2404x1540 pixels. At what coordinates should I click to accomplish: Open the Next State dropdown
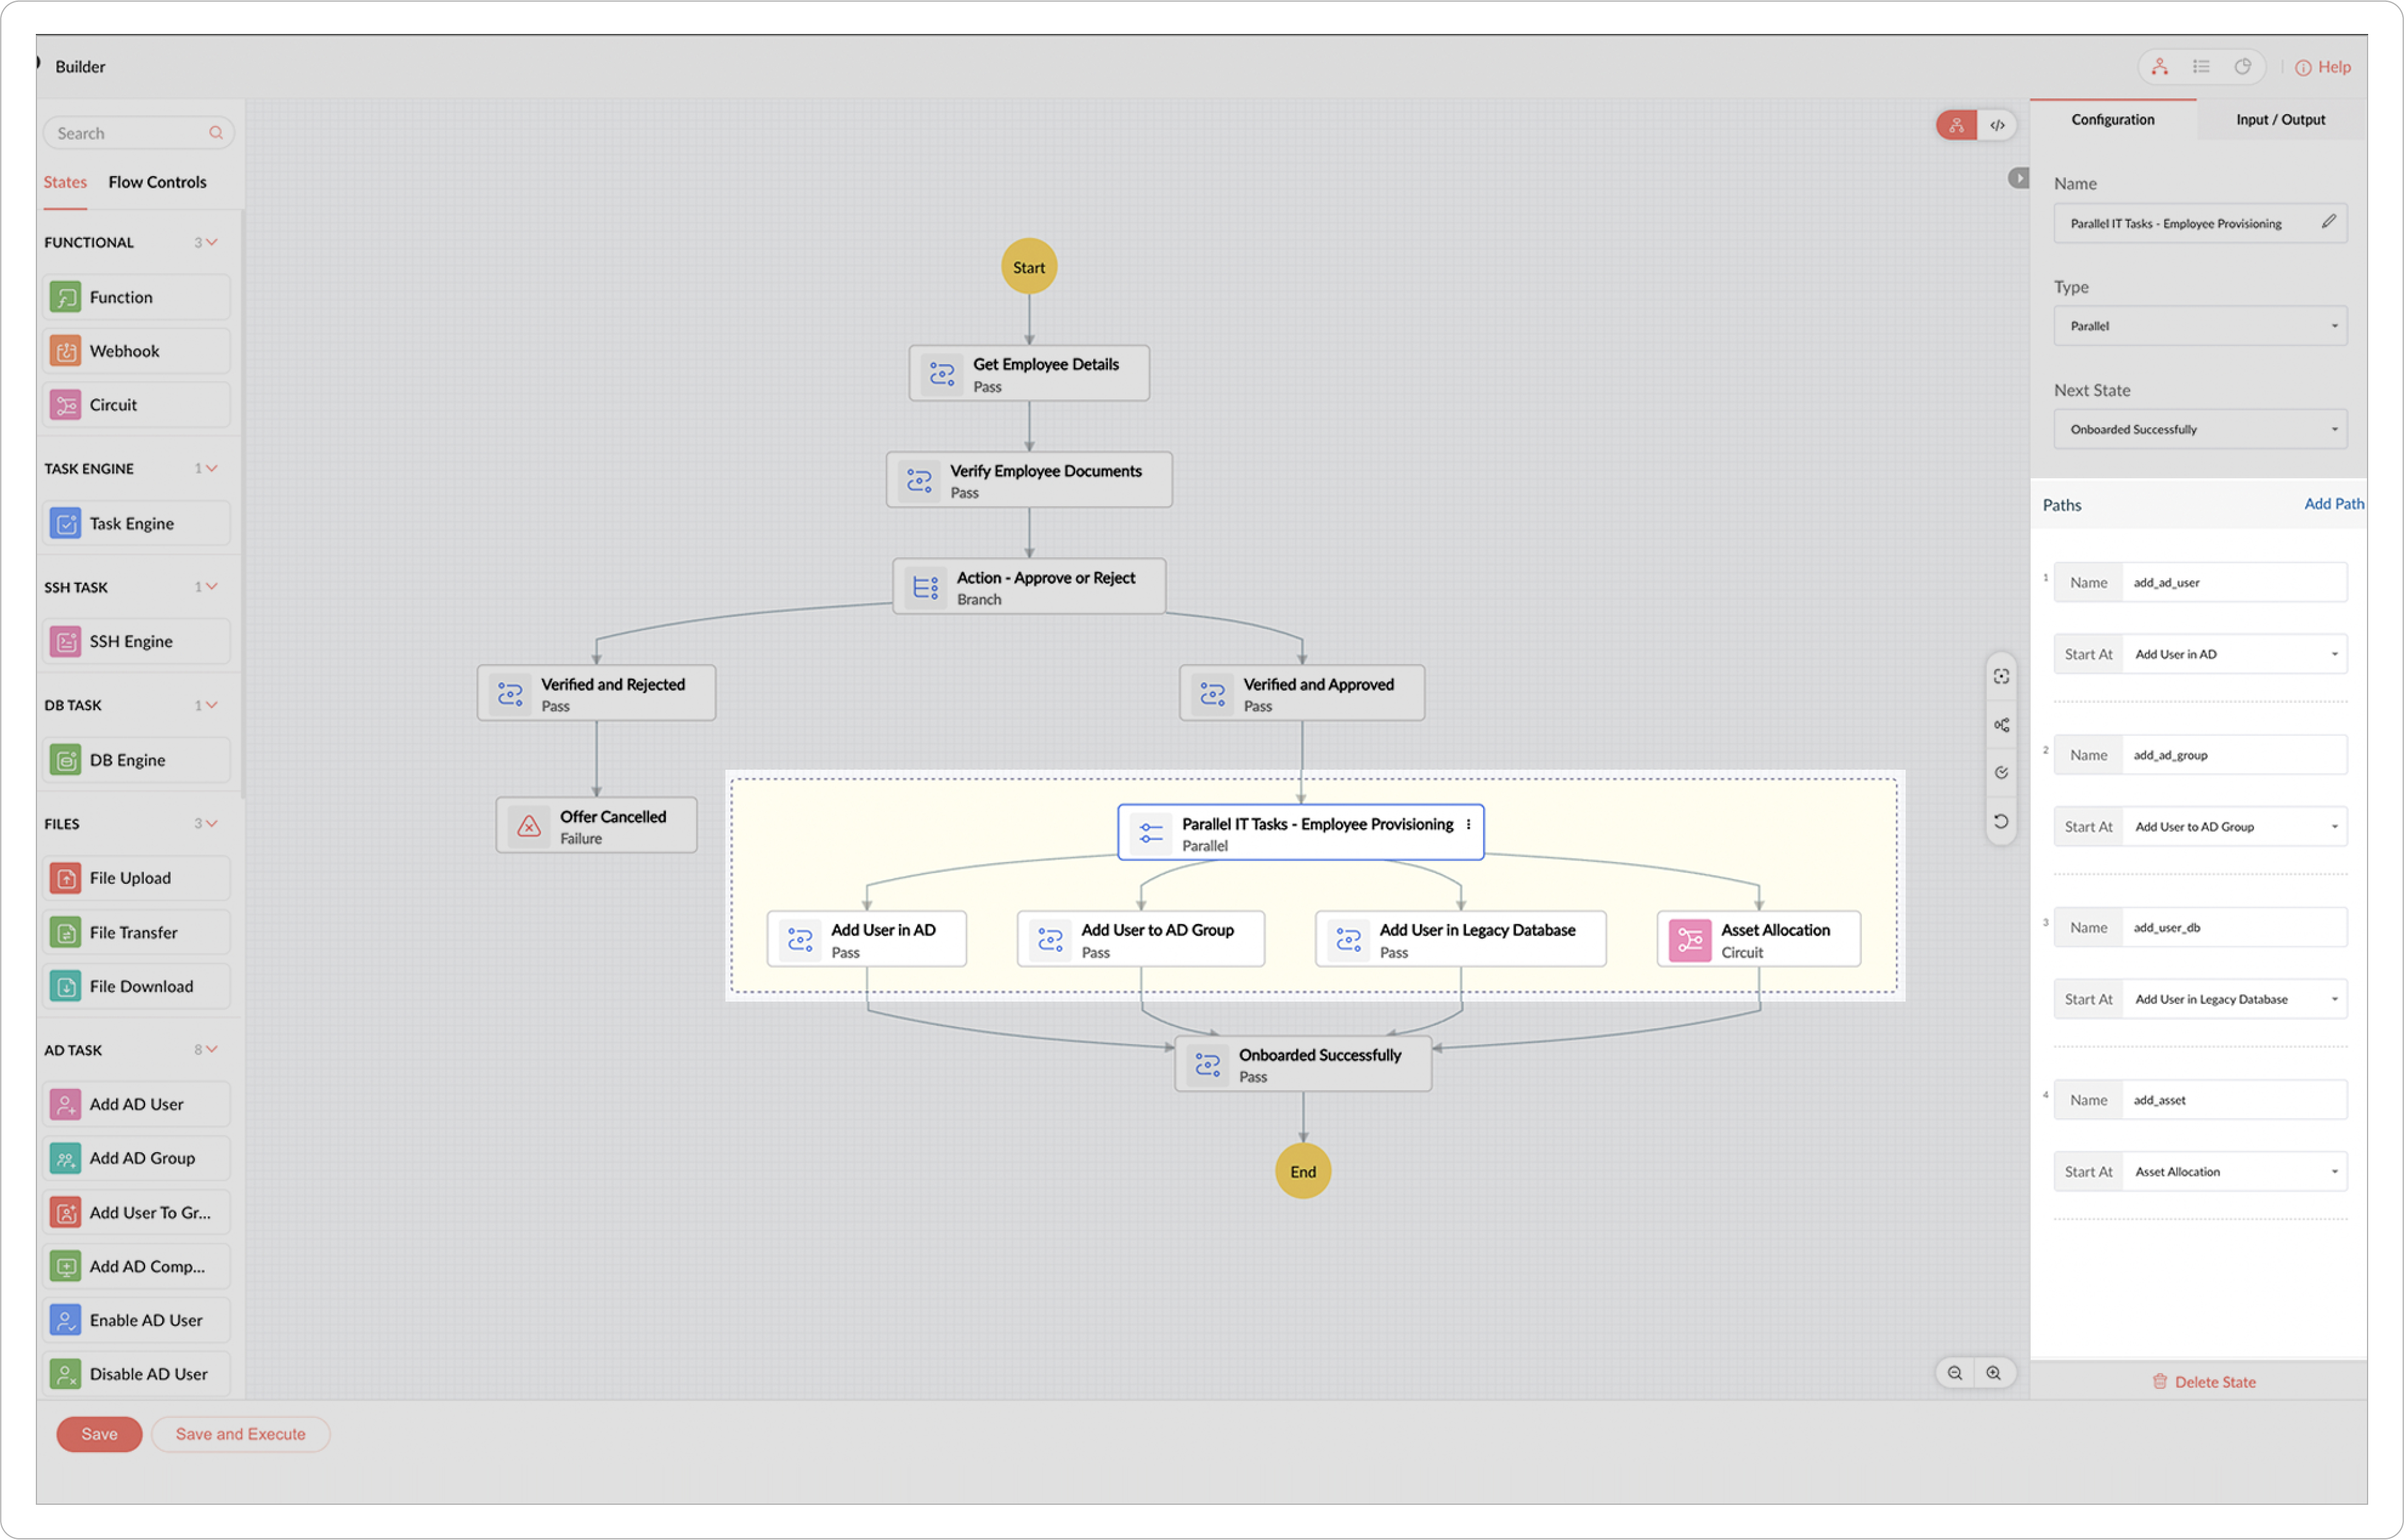[2200, 430]
